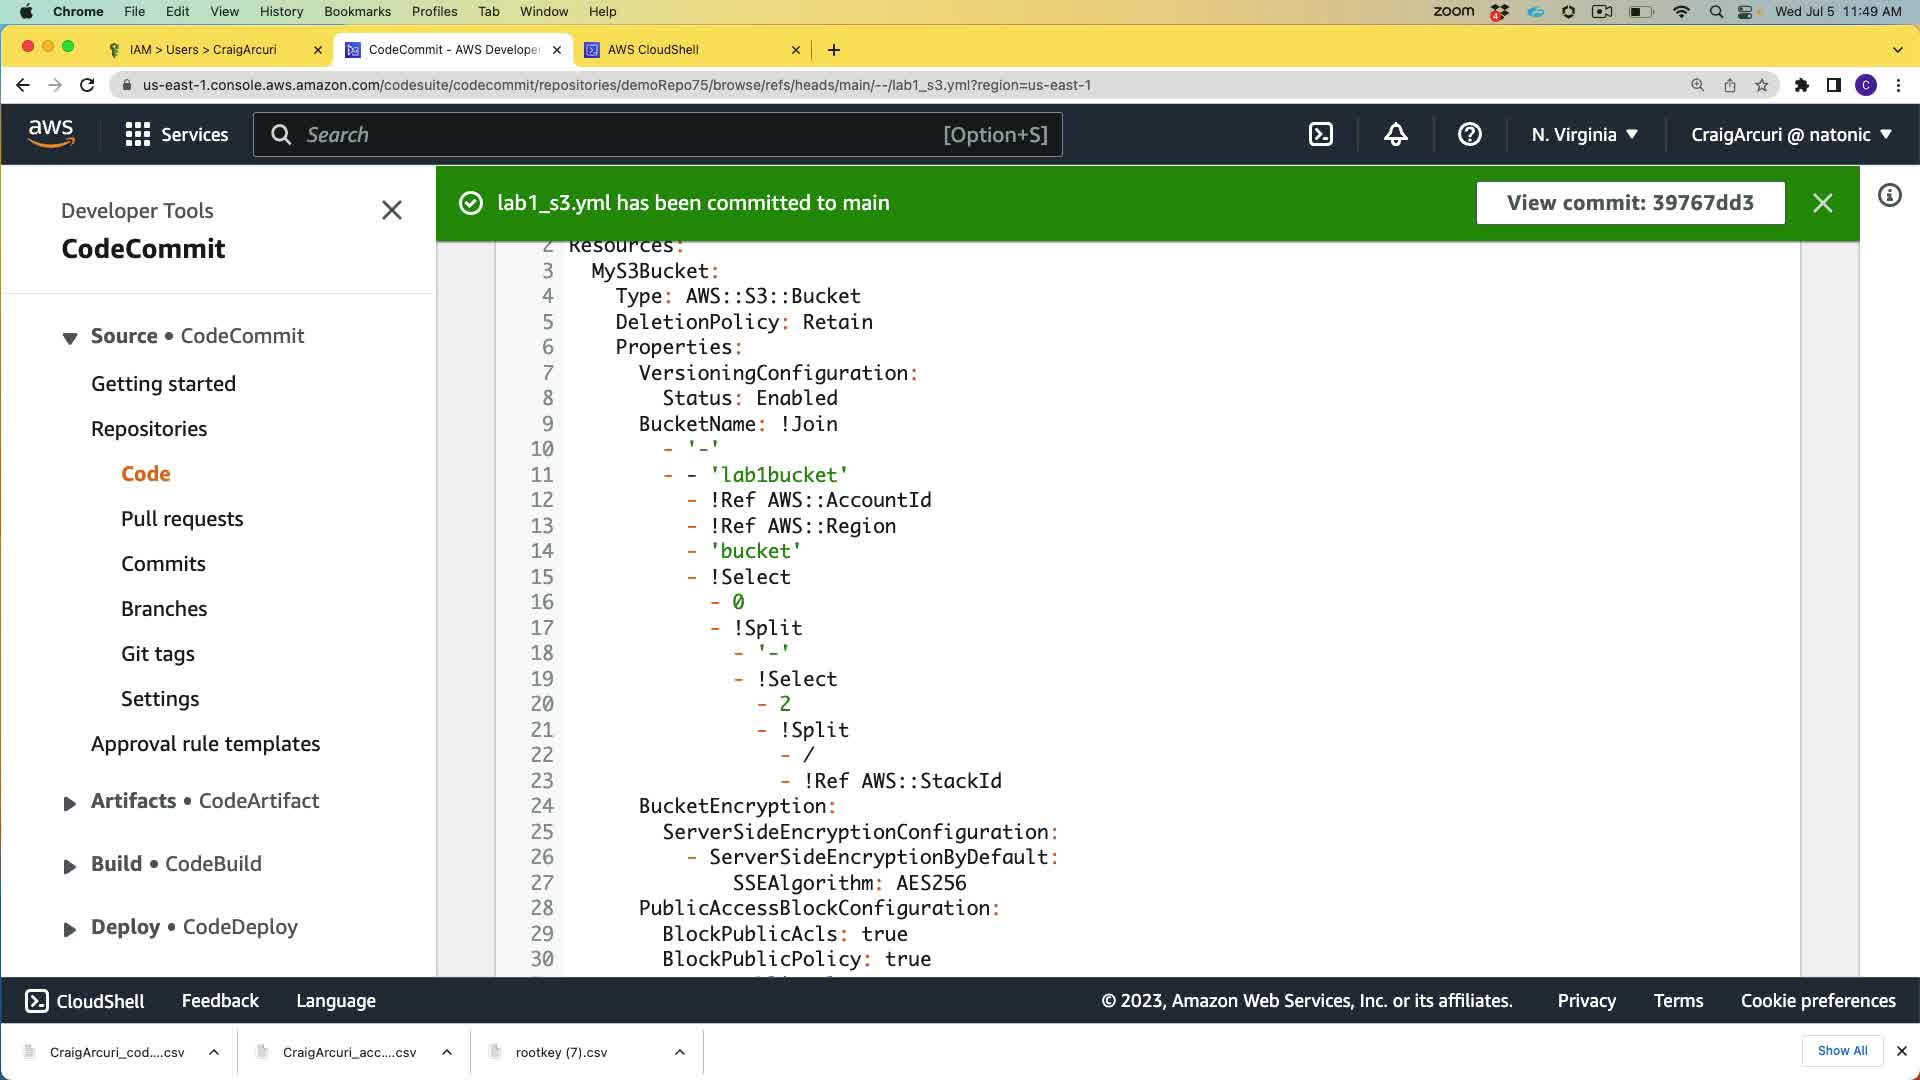Open the N. Virginia region dropdown
The width and height of the screenshot is (1920, 1080).
point(1584,134)
